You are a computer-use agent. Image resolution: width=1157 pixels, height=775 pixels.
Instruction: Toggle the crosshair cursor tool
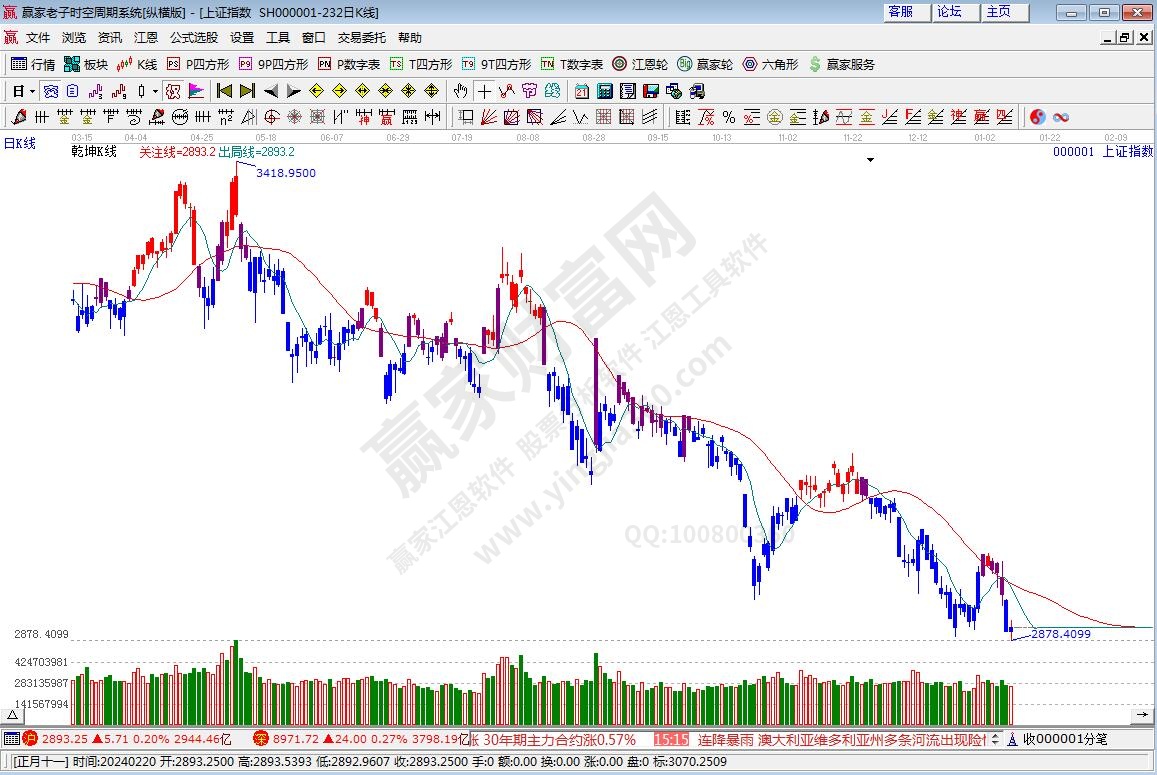coord(485,91)
